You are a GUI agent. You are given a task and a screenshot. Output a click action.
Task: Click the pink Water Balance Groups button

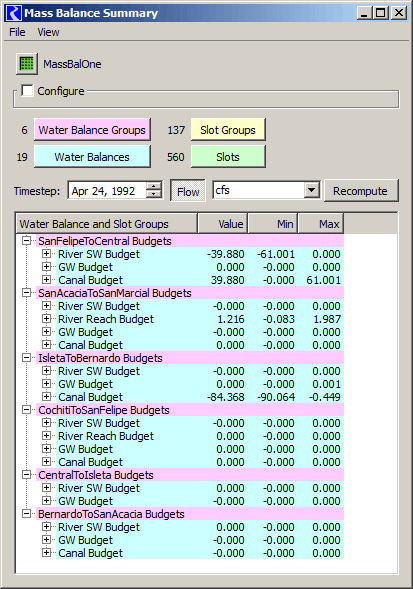point(92,130)
